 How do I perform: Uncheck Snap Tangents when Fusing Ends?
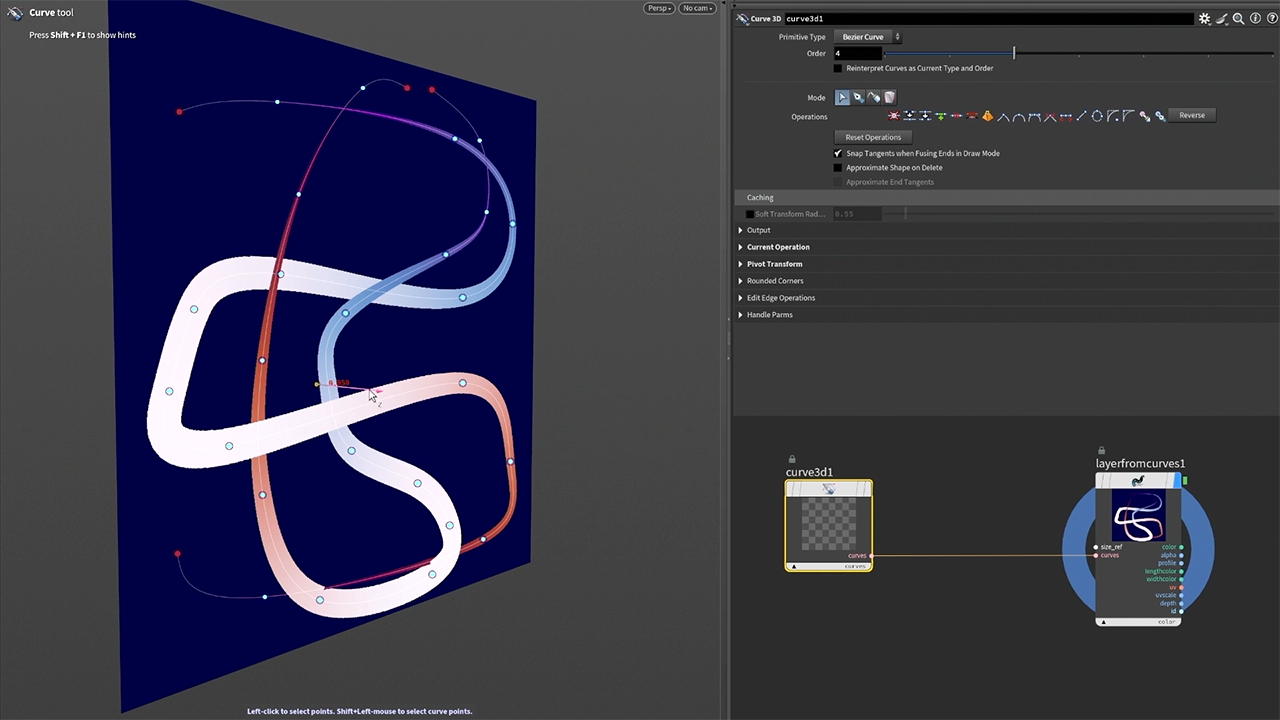[x=838, y=153]
